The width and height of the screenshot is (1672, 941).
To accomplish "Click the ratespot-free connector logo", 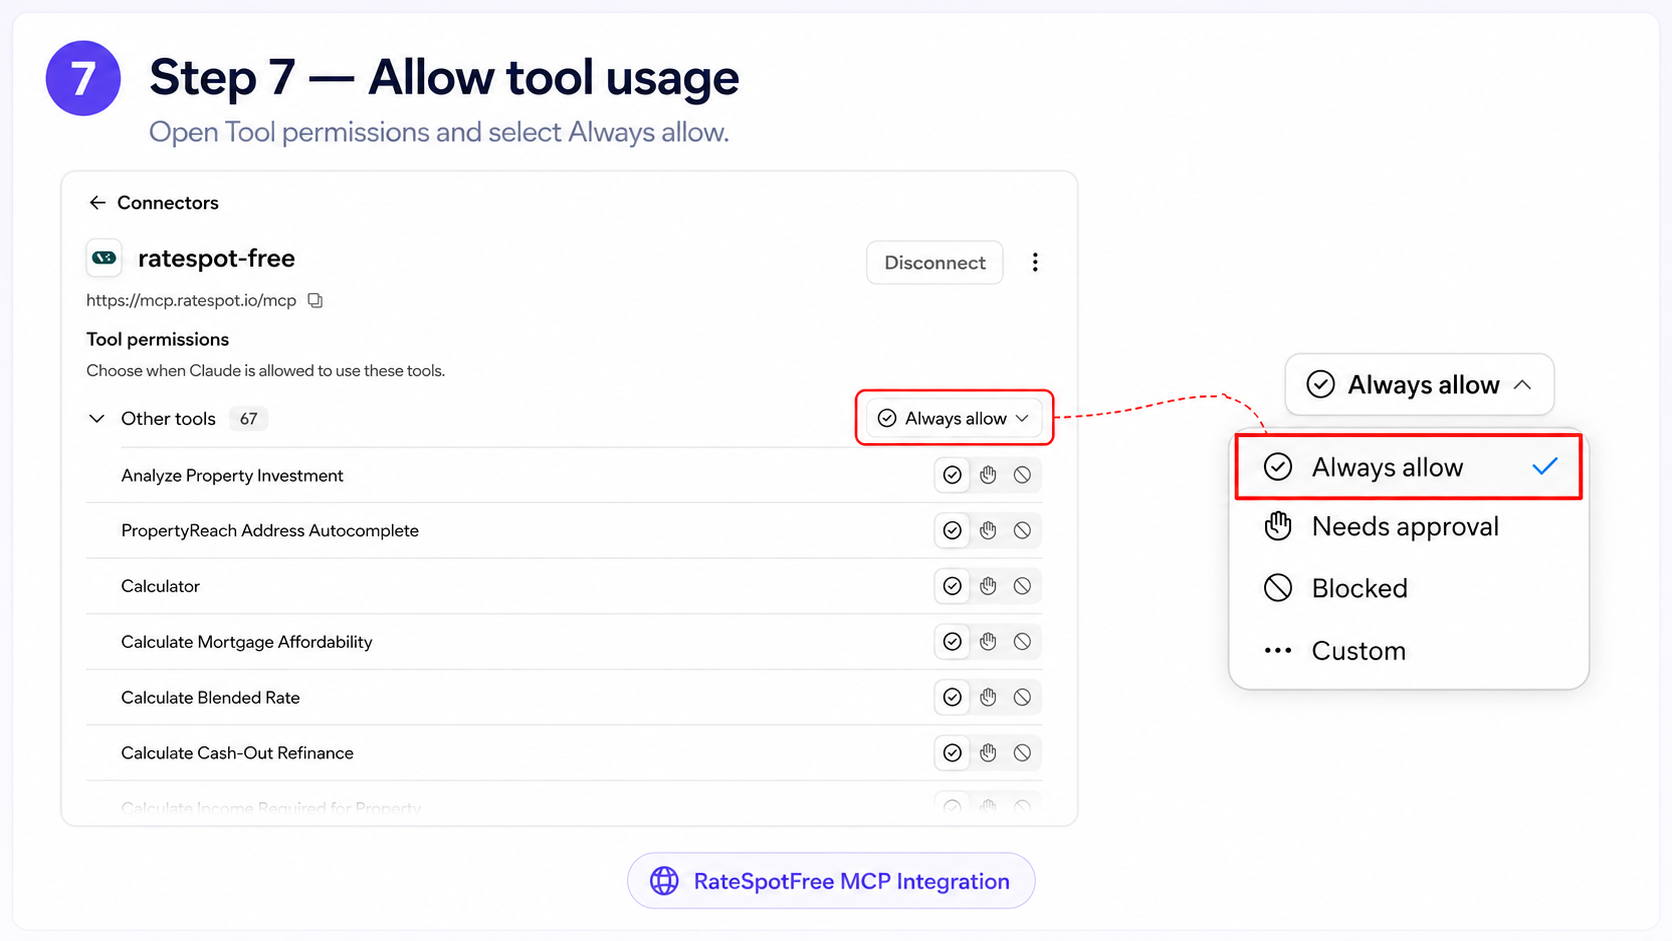I will click(x=104, y=258).
